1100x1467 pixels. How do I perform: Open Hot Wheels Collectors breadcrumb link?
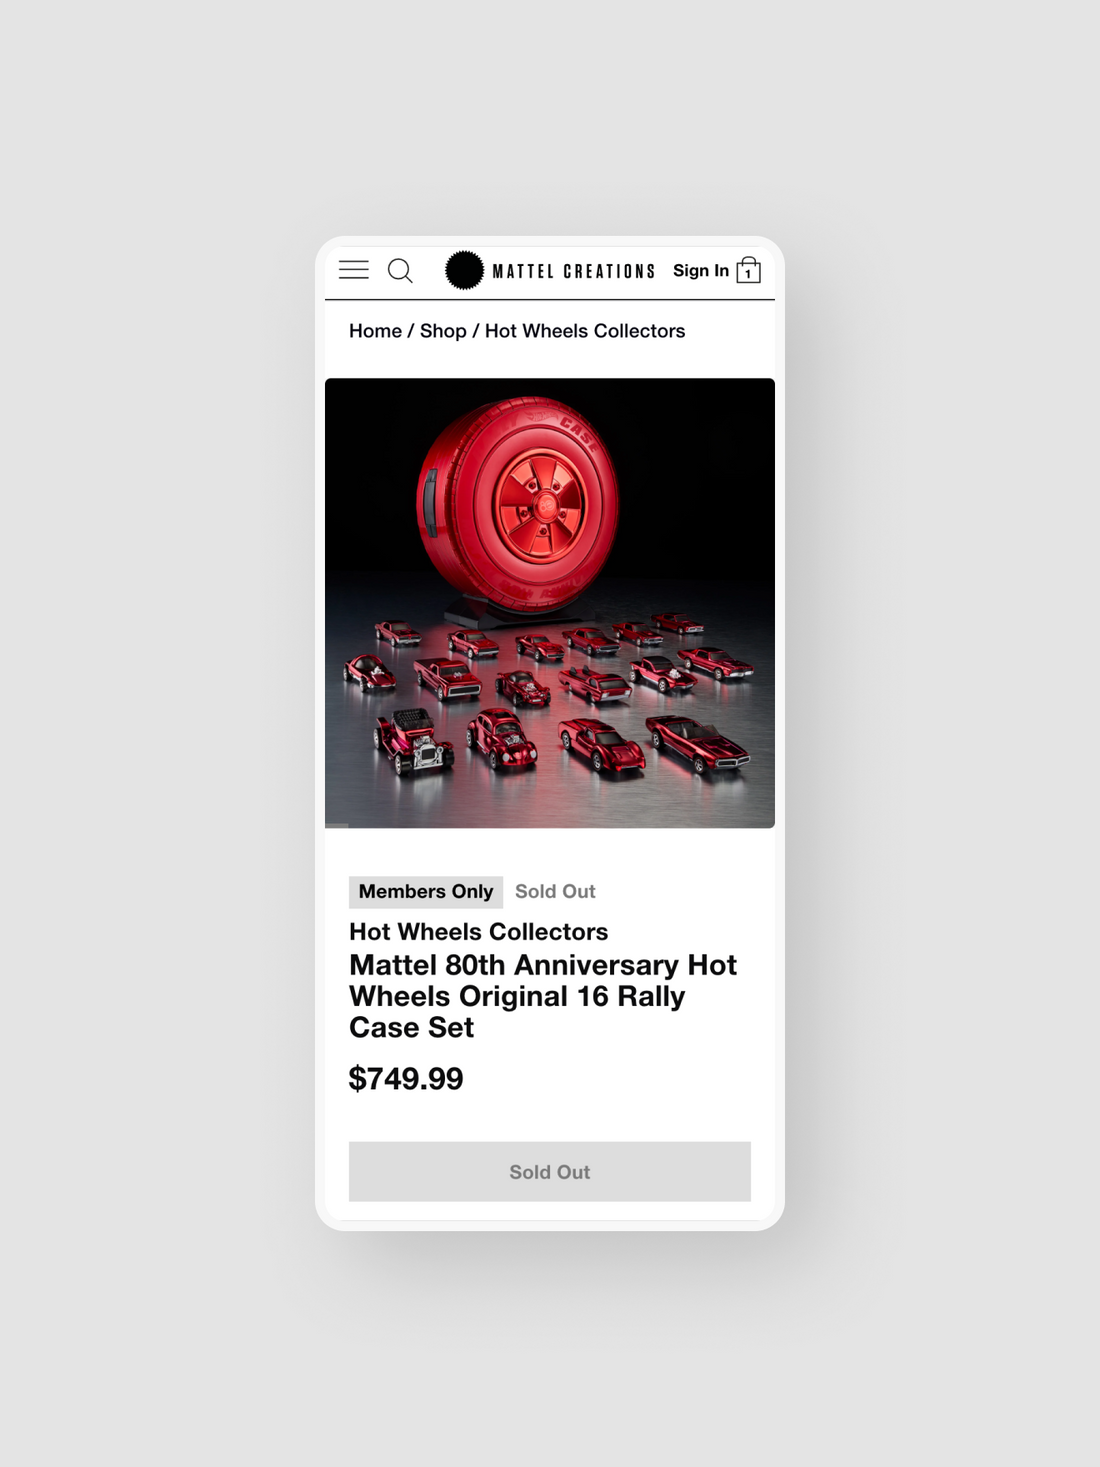585,331
